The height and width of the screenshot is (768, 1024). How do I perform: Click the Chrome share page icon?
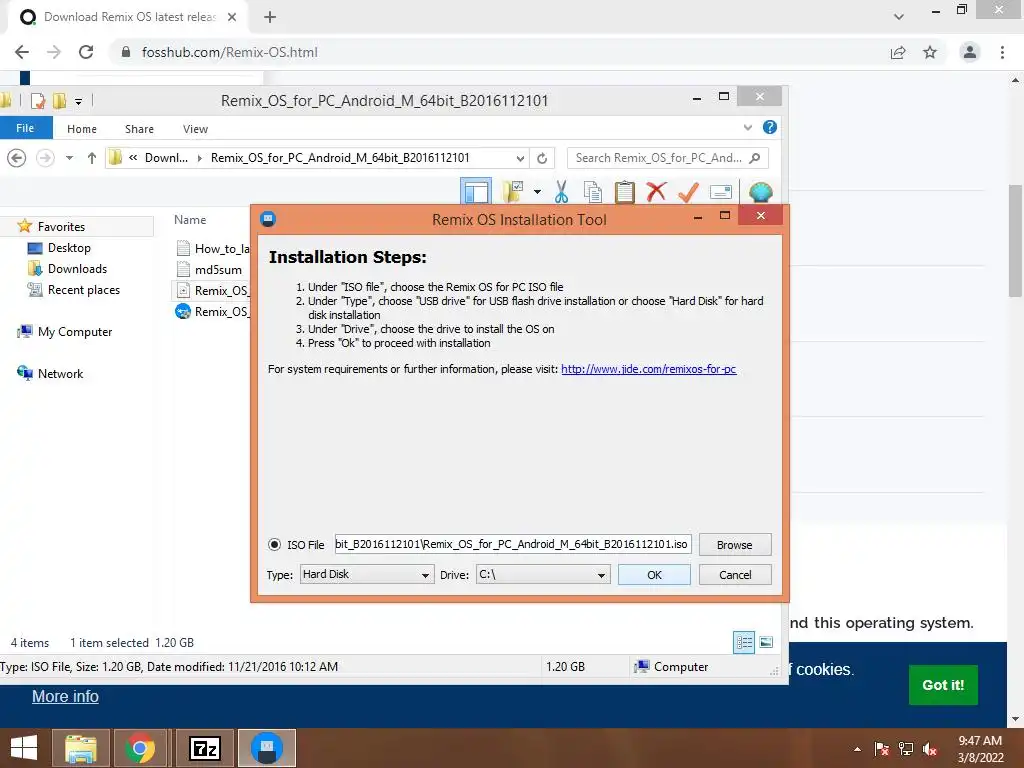pos(898,52)
